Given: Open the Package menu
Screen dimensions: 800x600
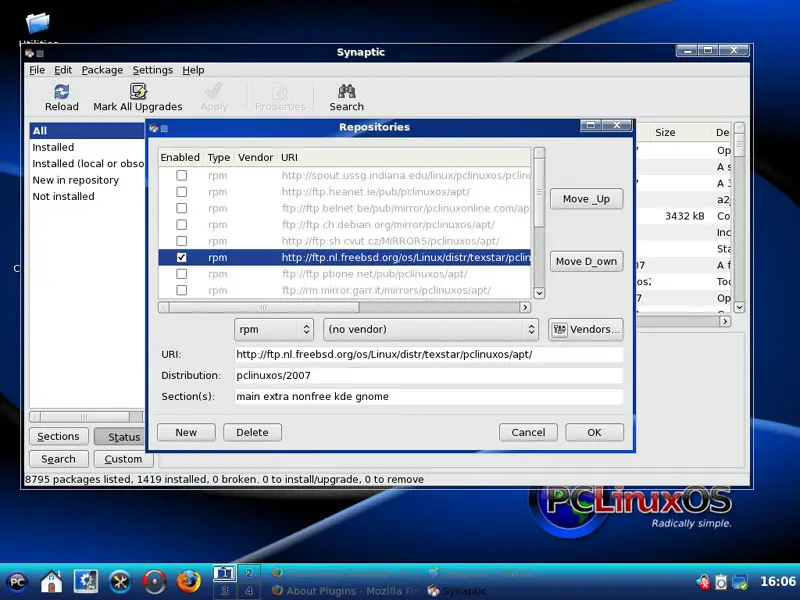Looking at the screenshot, I should point(102,70).
